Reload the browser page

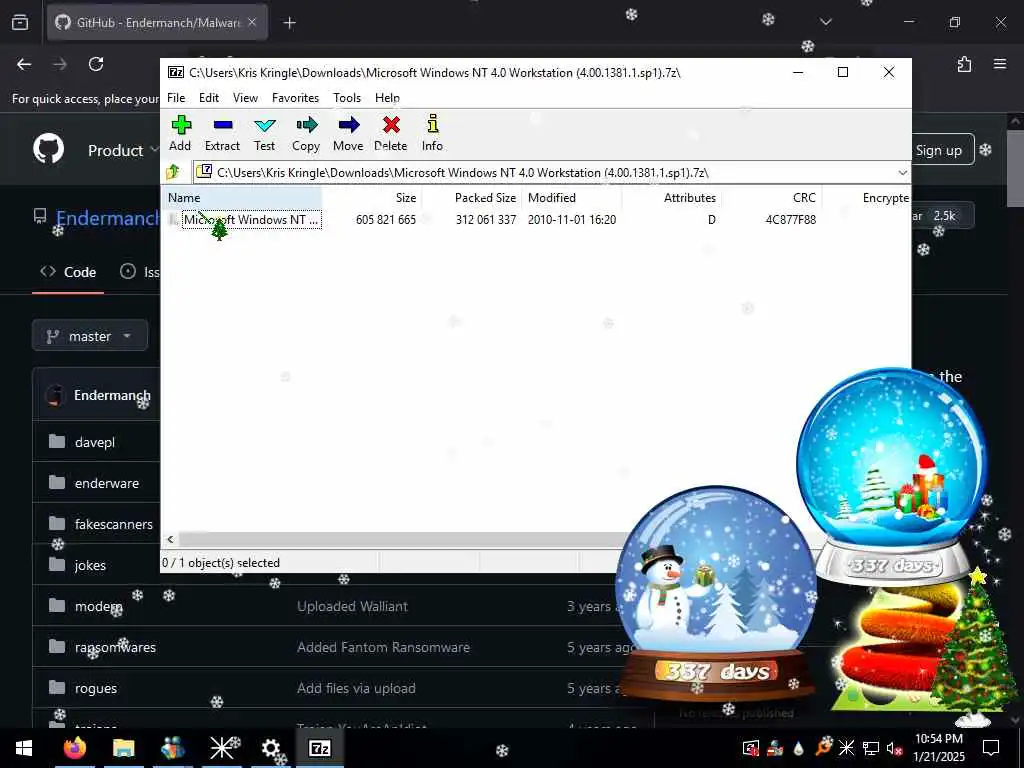[96, 64]
